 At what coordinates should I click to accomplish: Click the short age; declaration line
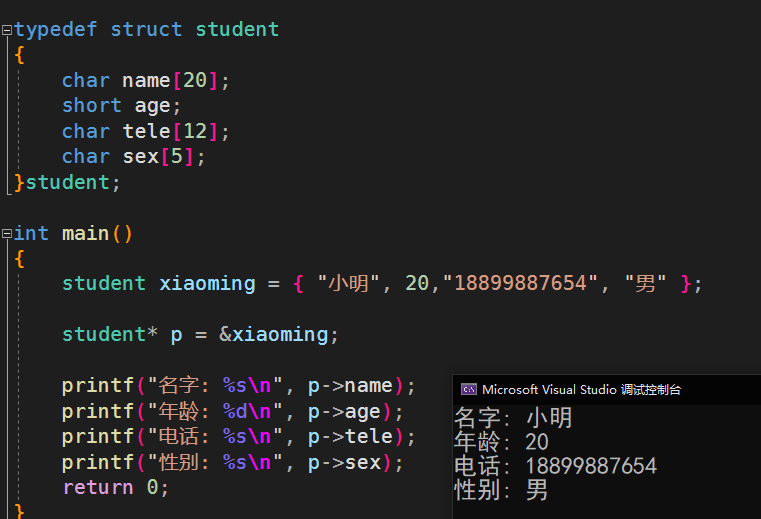(121, 106)
